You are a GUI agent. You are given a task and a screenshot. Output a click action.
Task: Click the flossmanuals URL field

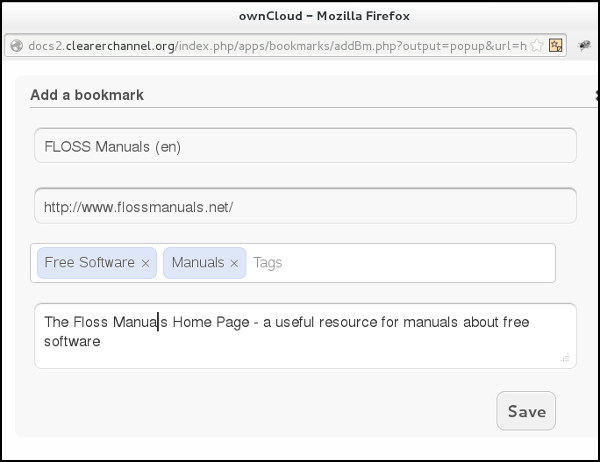pos(305,207)
